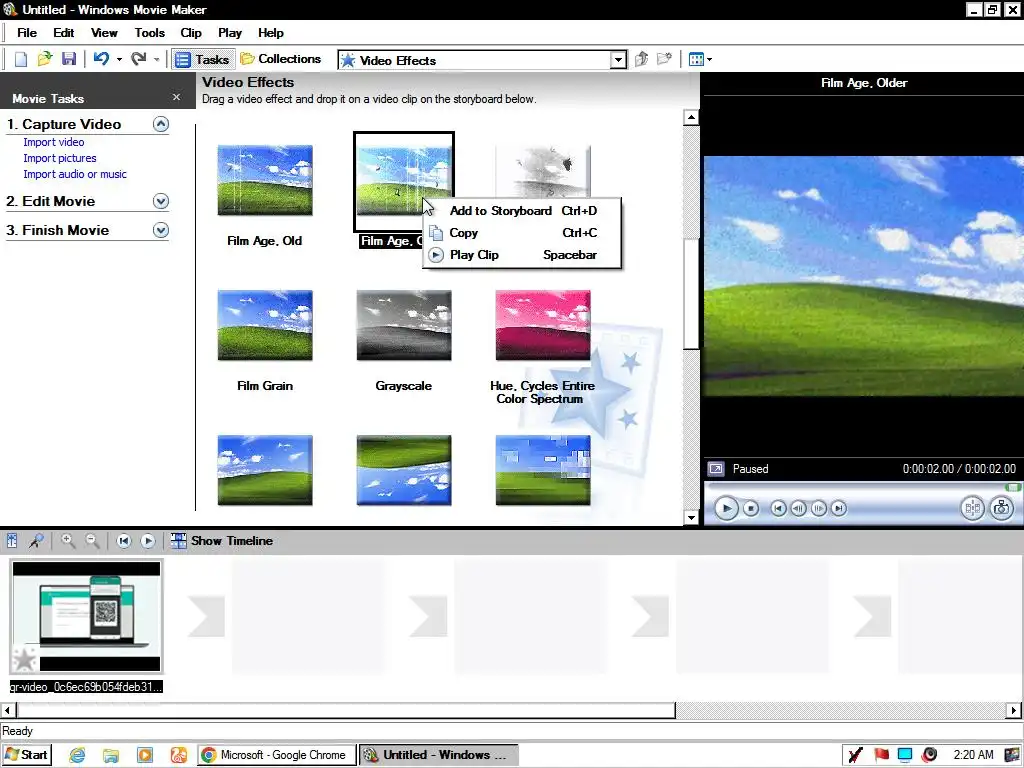This screenshot has width=1024, height=768.
Task: Click the Open Project folder icon
Action: pyautogui.click(x=44, y=59)
